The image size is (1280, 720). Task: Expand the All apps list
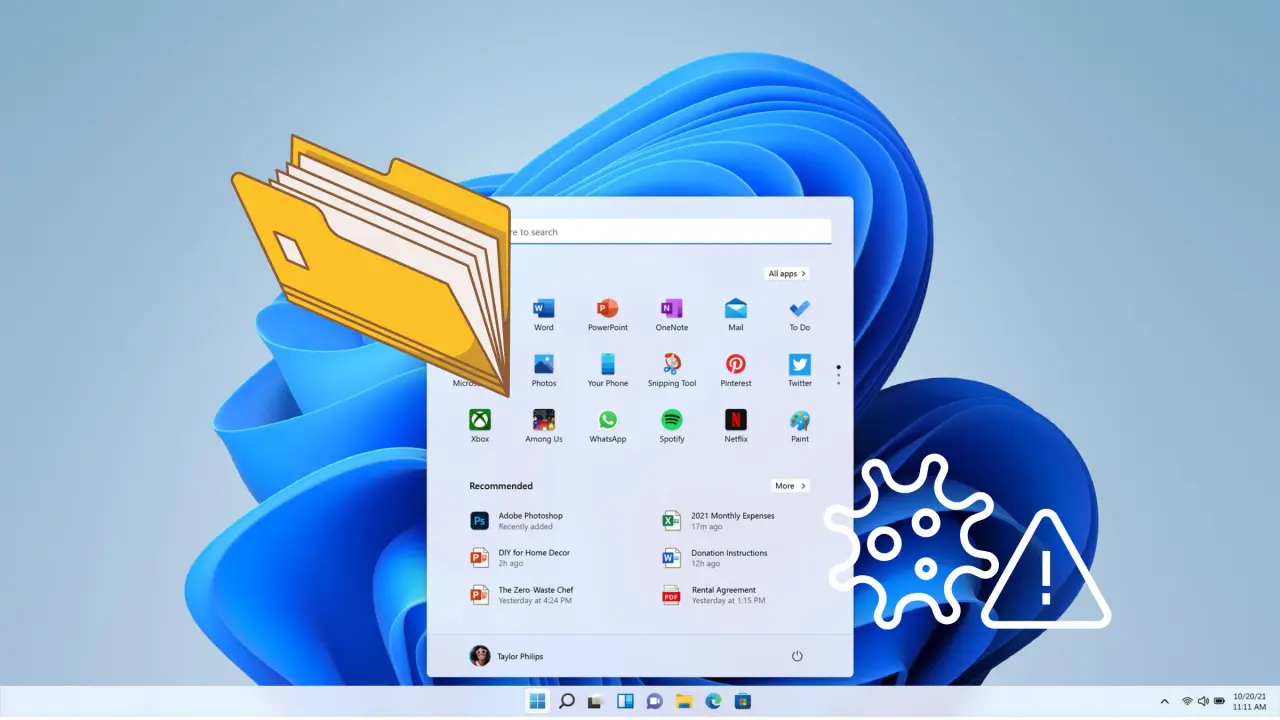(x=786, y=274)
